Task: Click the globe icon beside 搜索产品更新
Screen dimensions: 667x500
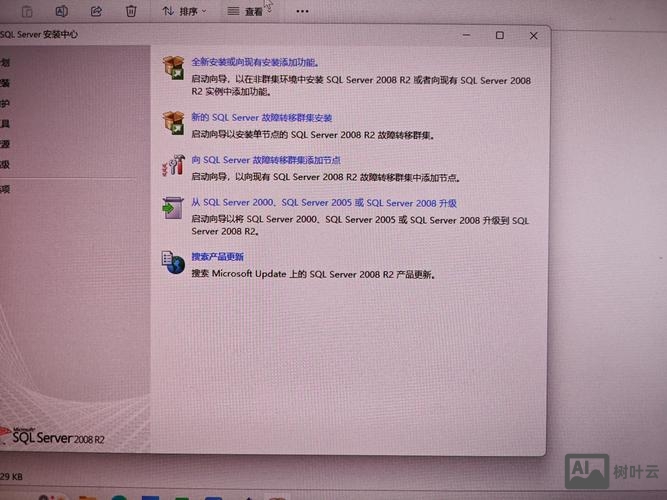Action: coord(173,262)
